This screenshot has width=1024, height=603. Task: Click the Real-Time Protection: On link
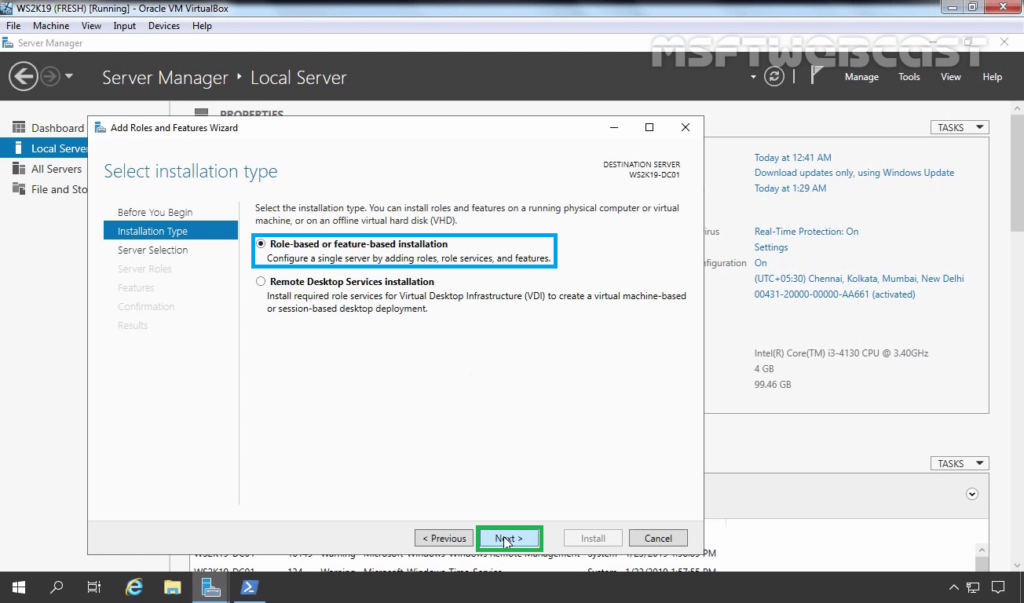(806, 231)
